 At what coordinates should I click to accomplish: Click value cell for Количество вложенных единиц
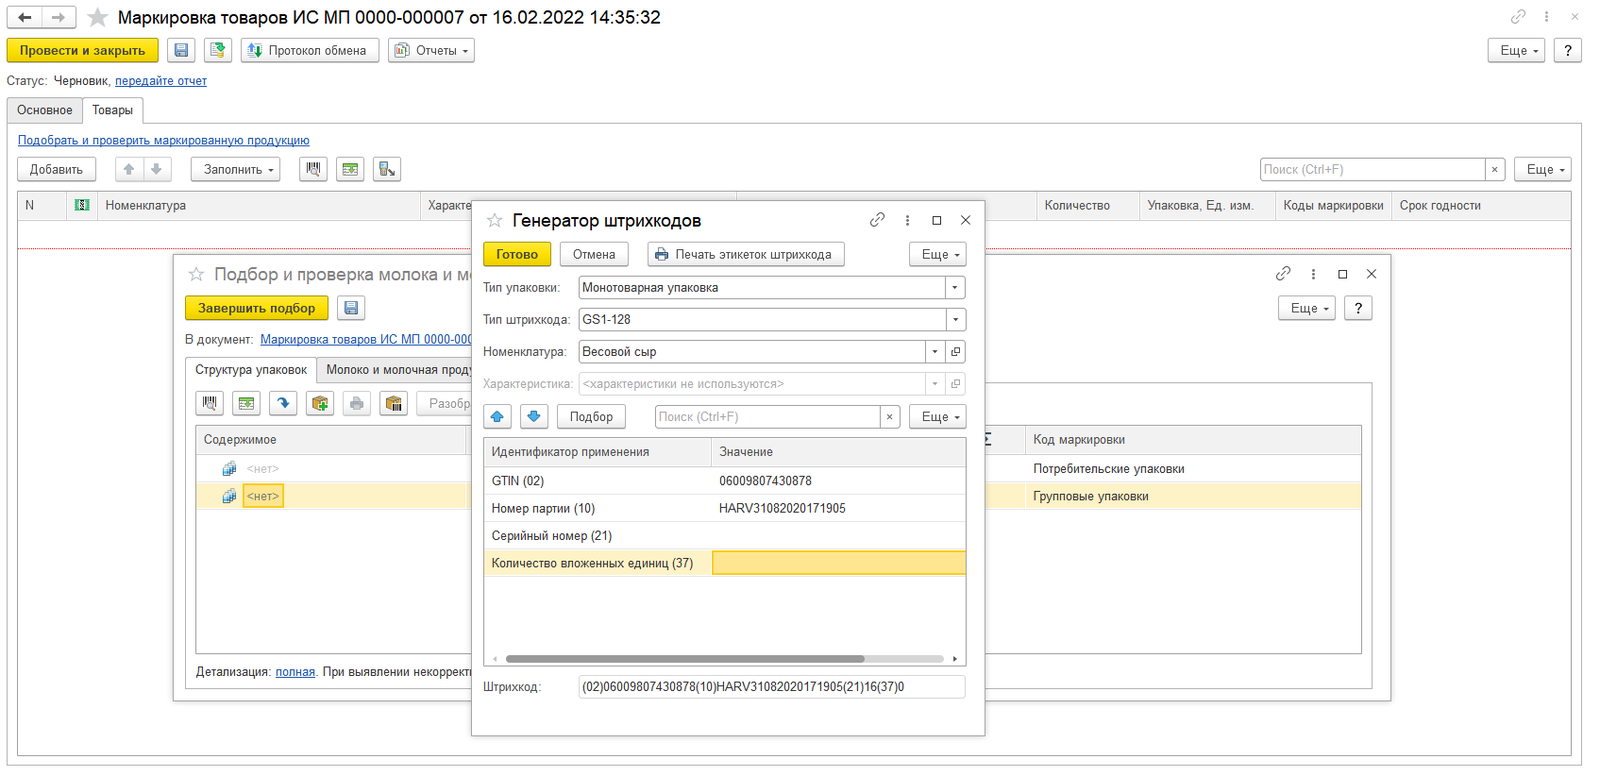point(839,563)
